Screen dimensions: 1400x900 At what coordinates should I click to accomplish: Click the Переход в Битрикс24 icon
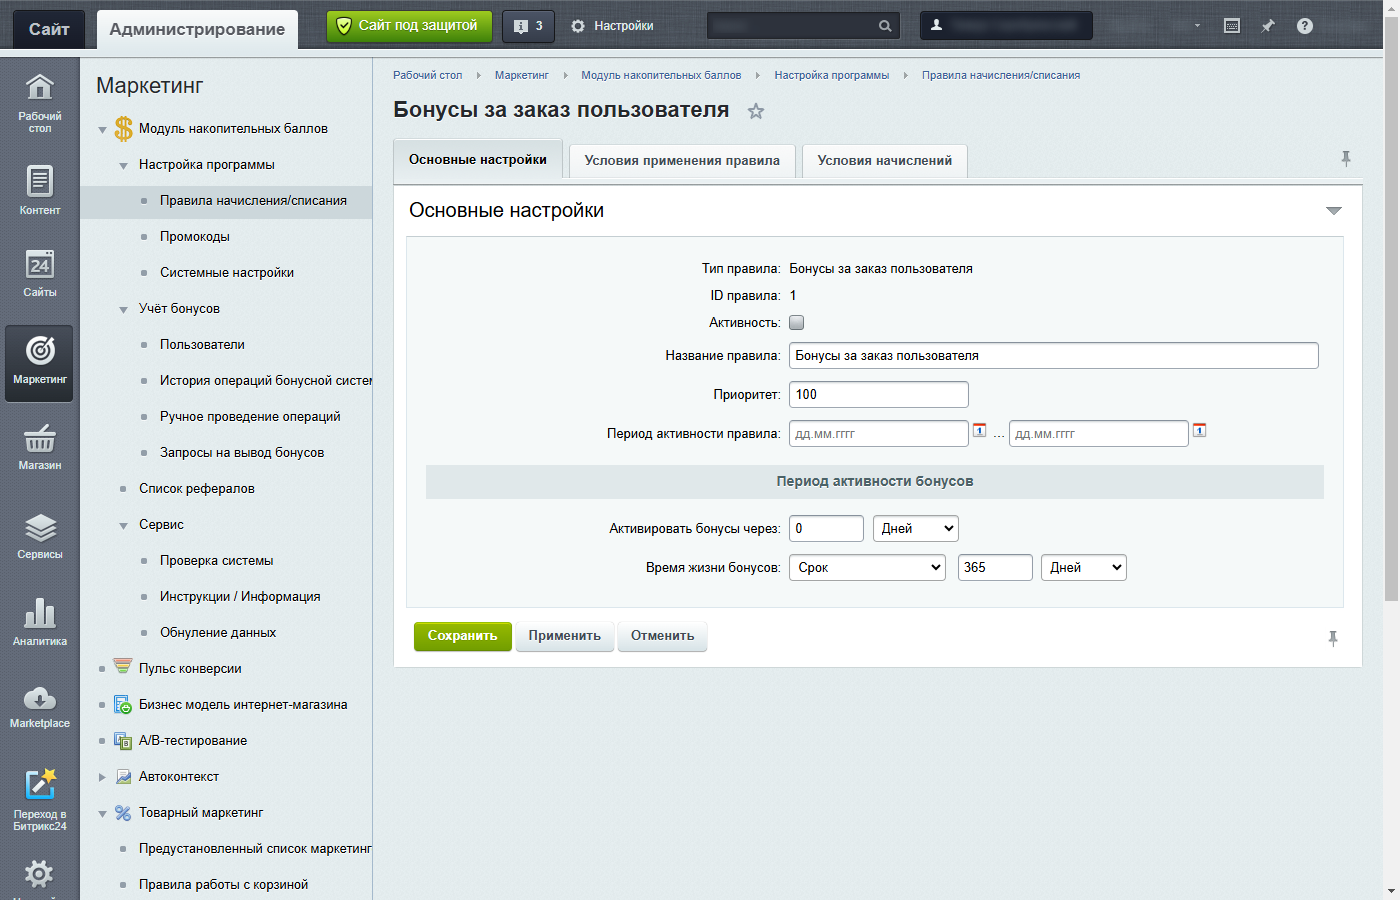[39, 799]
